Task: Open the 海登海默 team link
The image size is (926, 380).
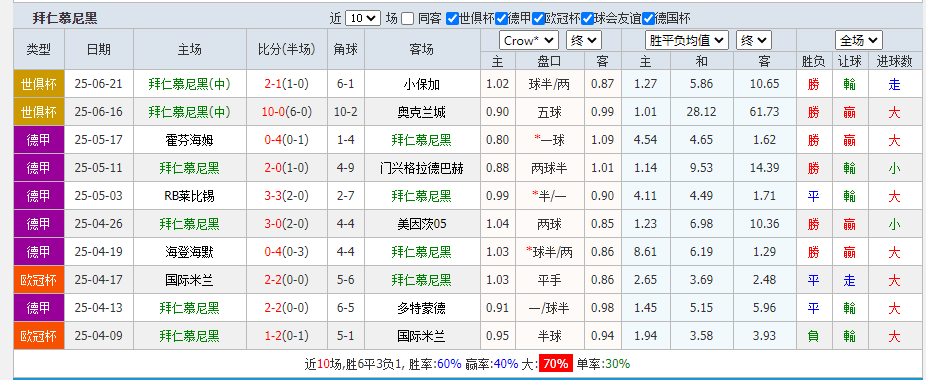Action: click(x=190, y=252)
